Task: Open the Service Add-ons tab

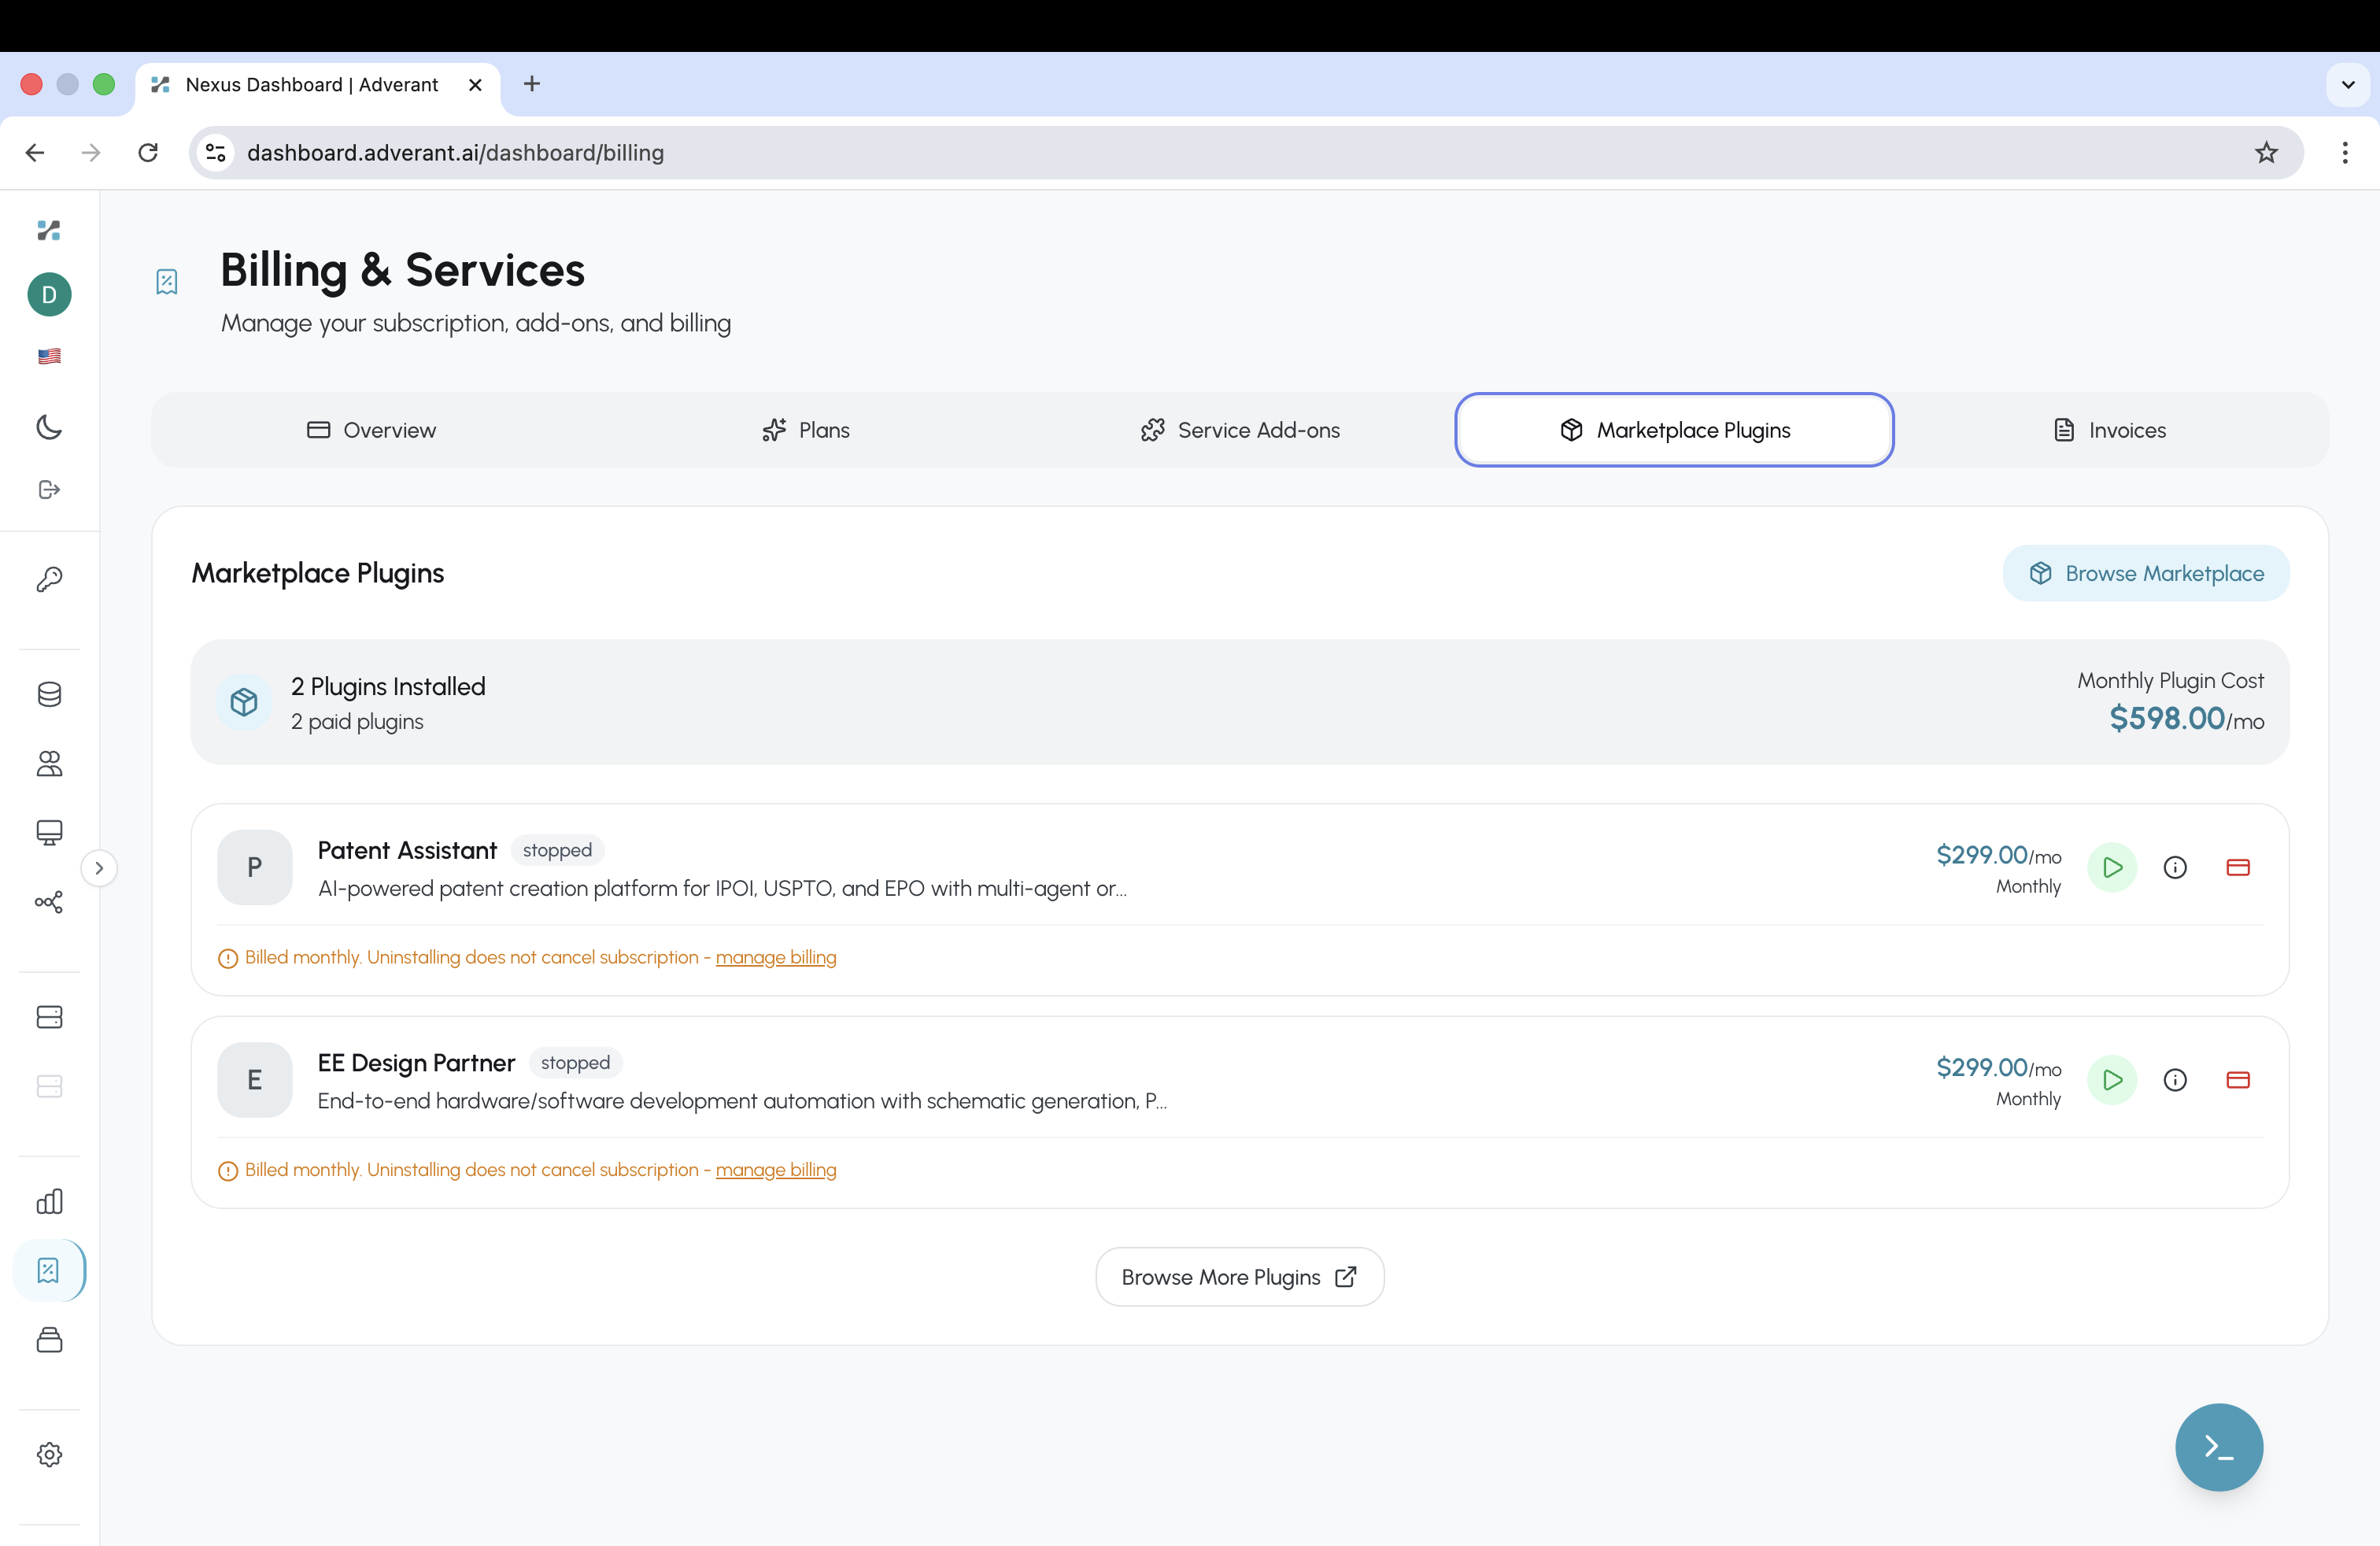Action: (x=1239, y=429)
